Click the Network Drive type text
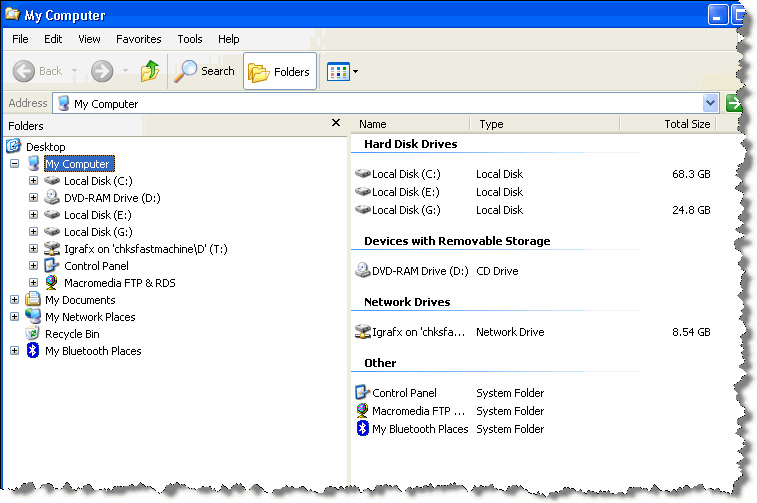Screen dimensions: 757x503 pos(510,332)
